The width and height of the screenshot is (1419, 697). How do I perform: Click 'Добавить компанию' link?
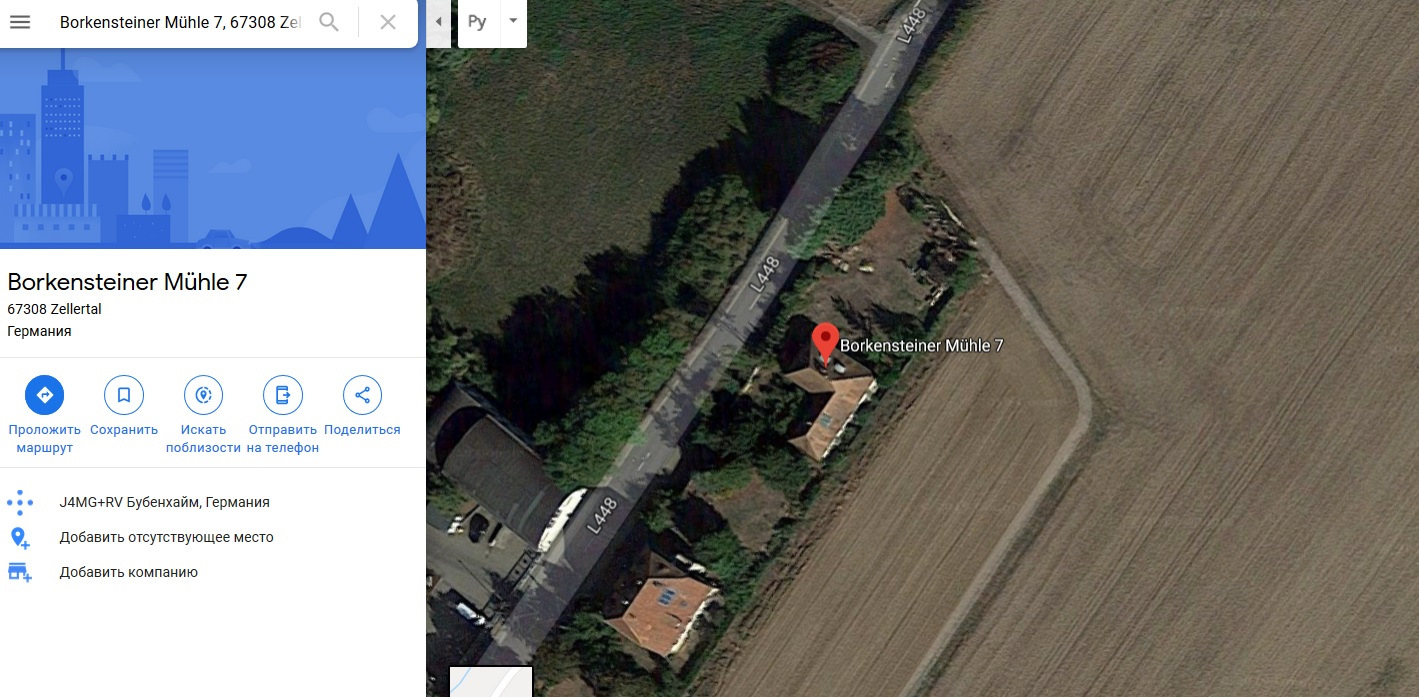(128, 572)
